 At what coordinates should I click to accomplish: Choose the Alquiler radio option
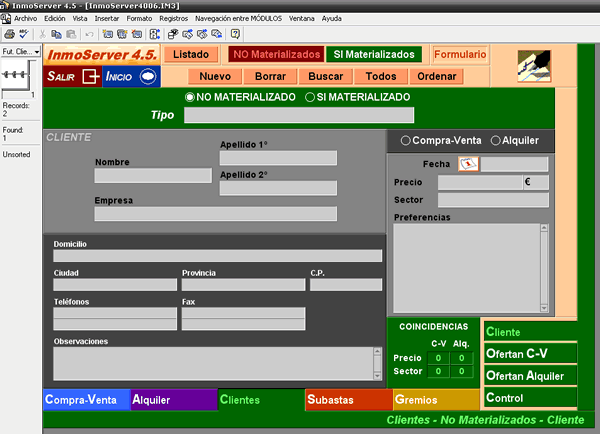tap(496, 140)
